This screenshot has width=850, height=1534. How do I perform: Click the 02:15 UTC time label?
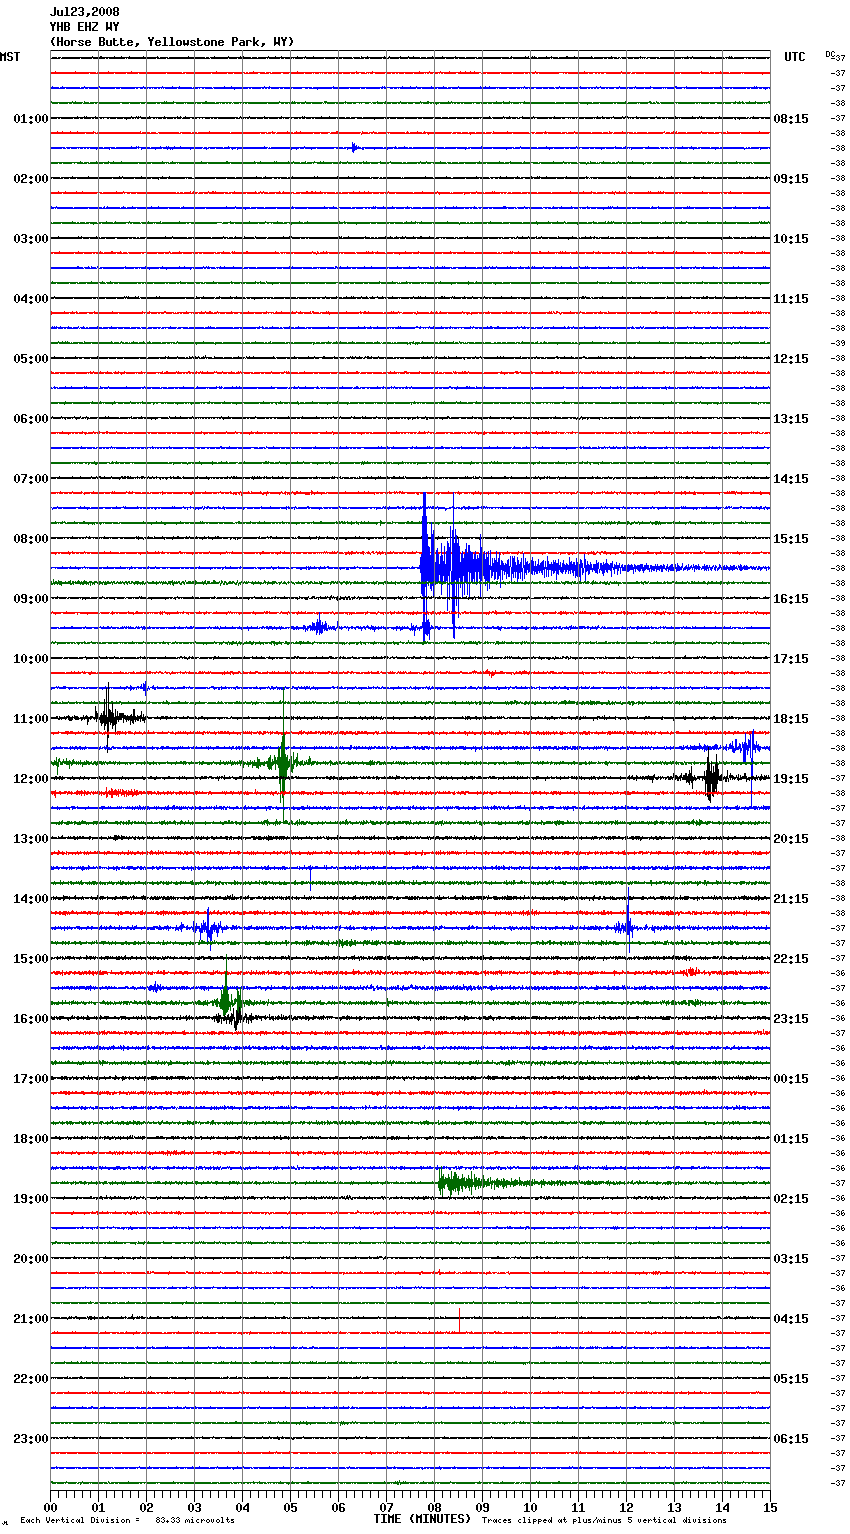tap(791, 1199)
